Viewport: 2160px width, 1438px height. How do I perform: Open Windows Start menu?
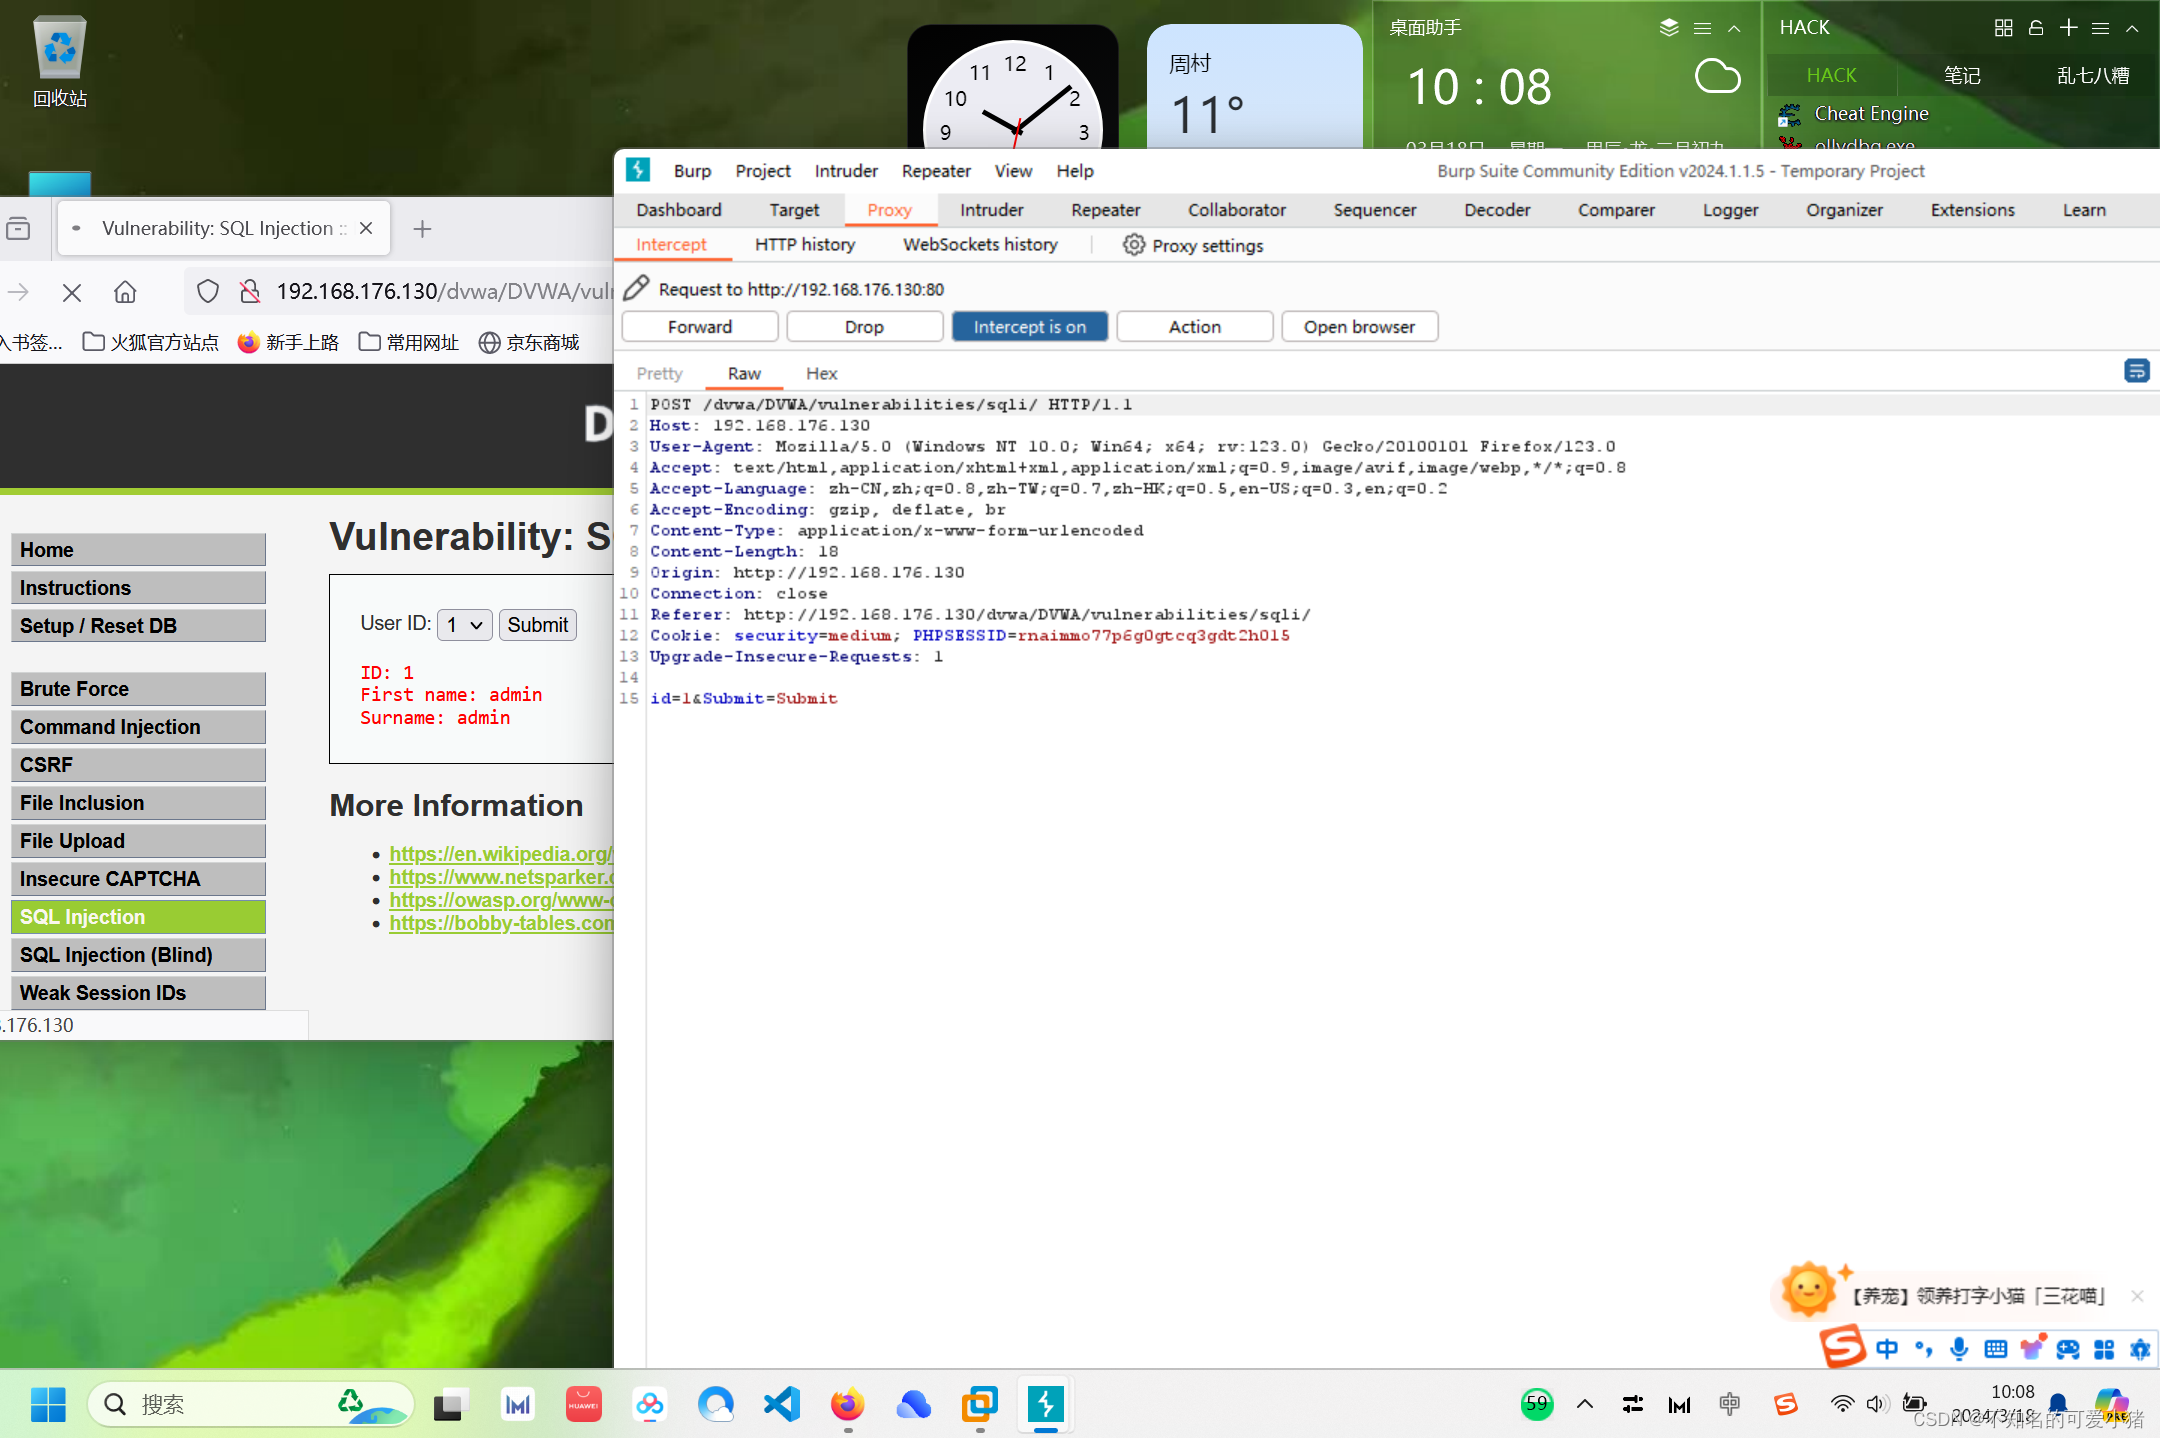[48, 1404]
